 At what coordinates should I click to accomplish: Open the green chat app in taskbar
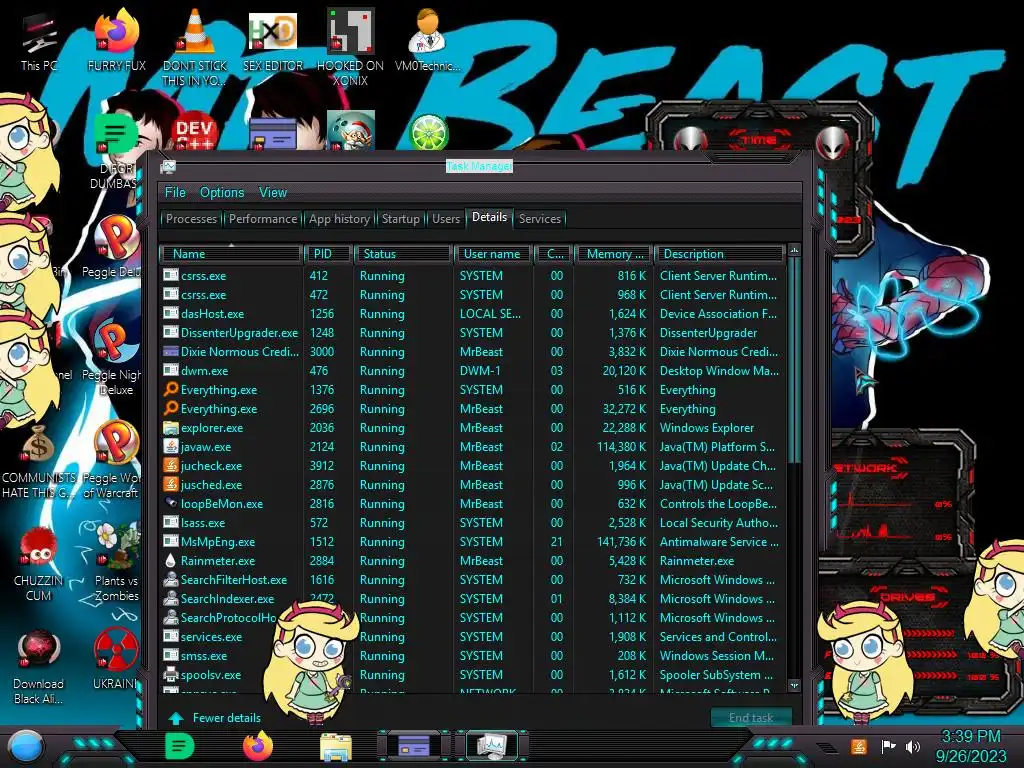180,746
